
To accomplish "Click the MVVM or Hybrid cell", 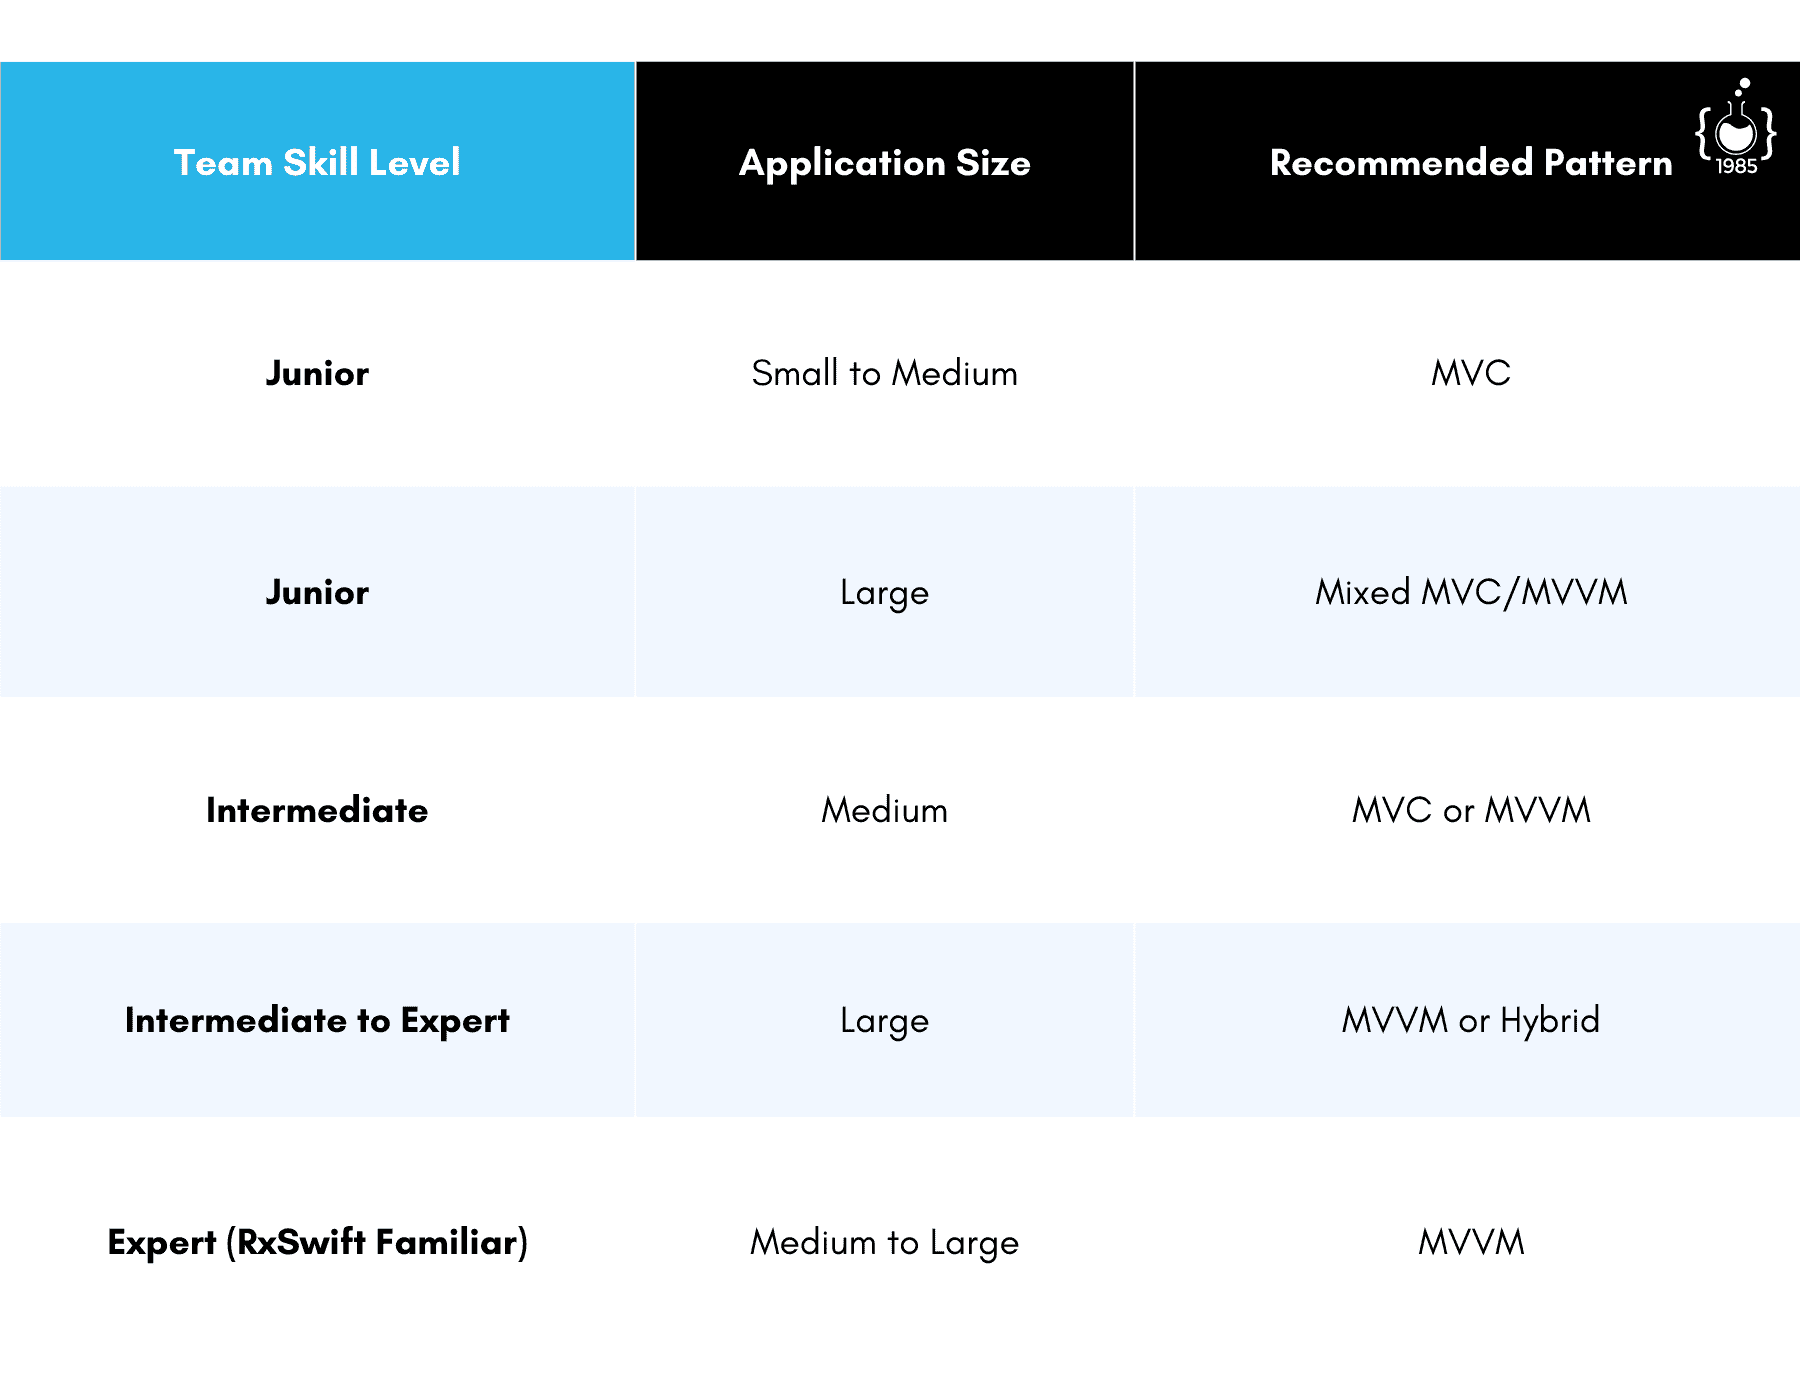I will (x=1471, y=1020).
